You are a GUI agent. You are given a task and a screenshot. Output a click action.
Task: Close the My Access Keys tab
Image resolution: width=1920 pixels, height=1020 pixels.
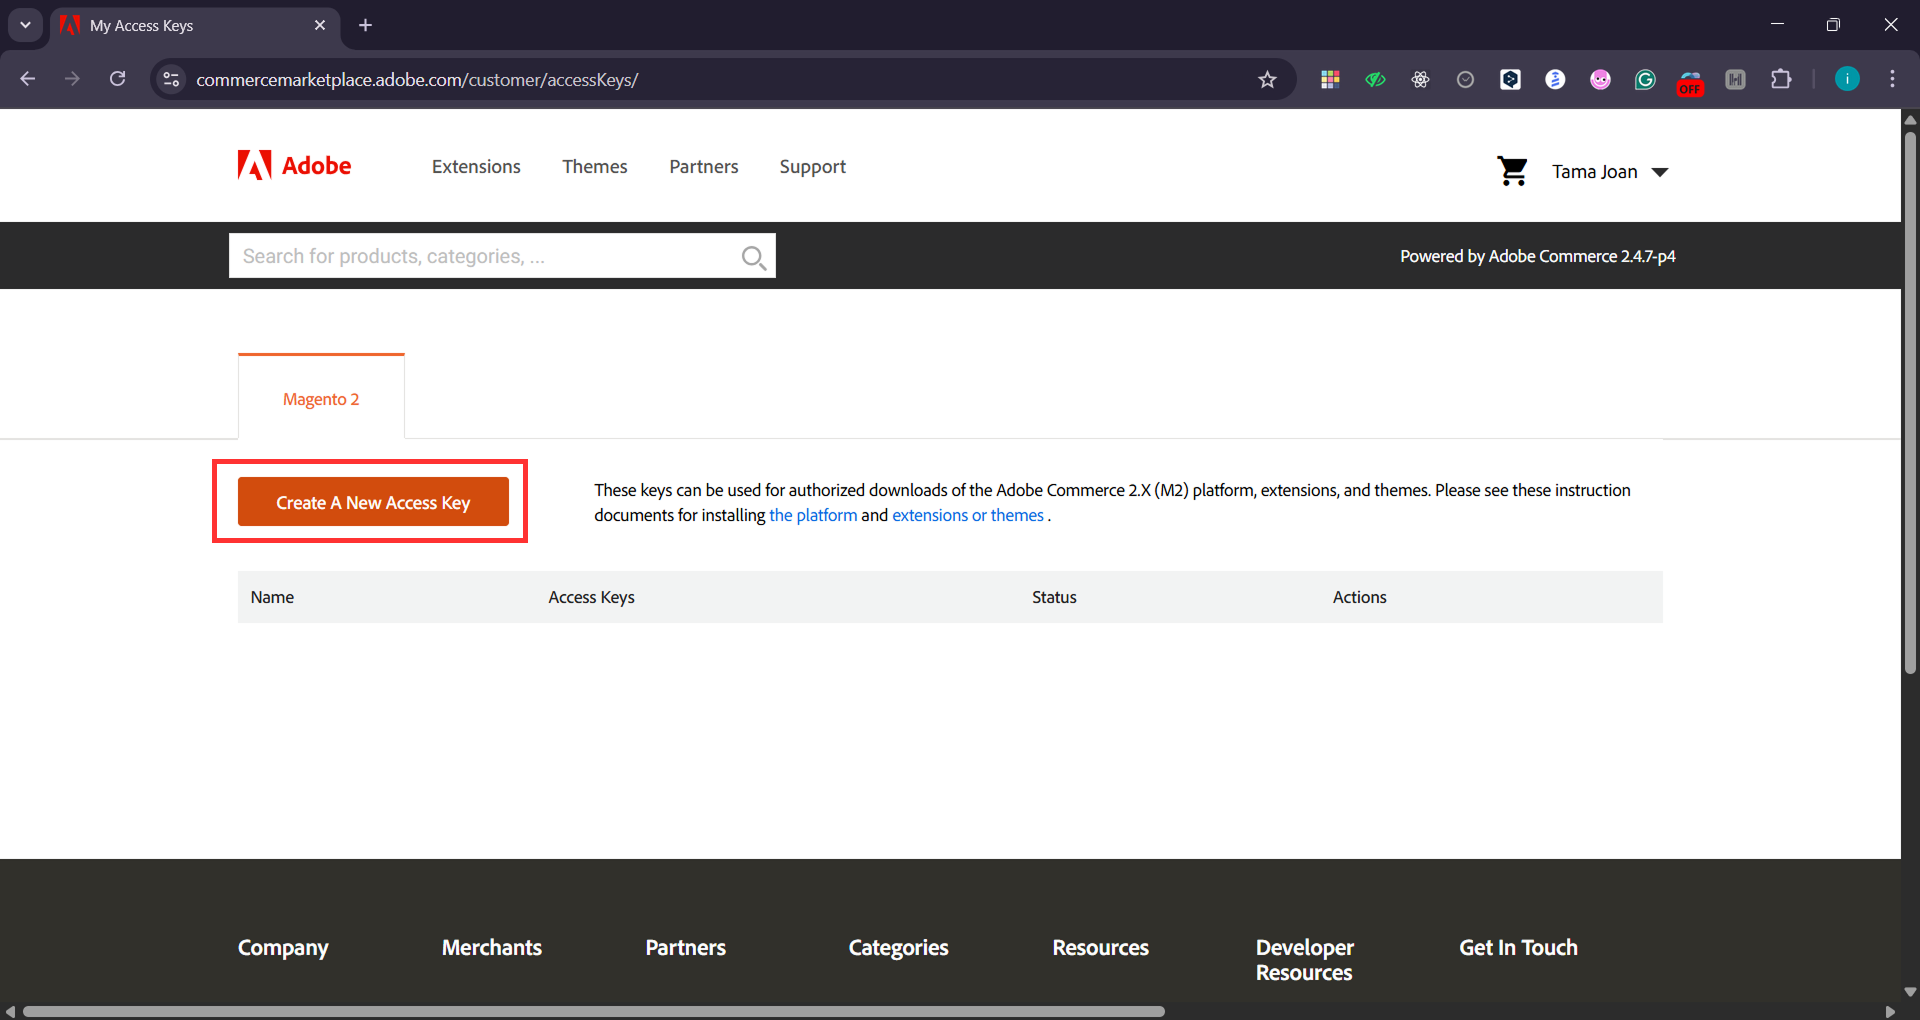320,25
